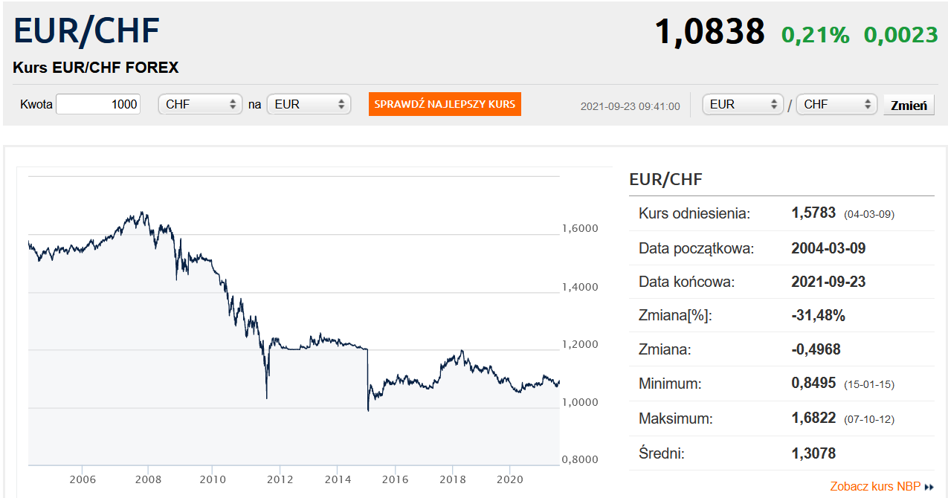Image resolution: width=948 pixels, height=498 pixels.
Task: Open the EUR target currency dropdown
Action: [x=309, y=104]
